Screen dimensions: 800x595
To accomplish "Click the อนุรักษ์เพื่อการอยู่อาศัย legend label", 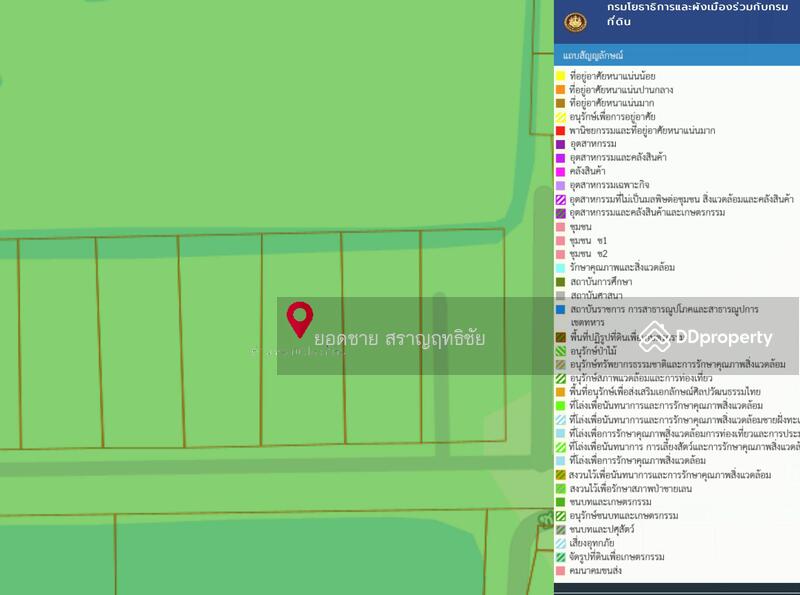I will point(612,117).
